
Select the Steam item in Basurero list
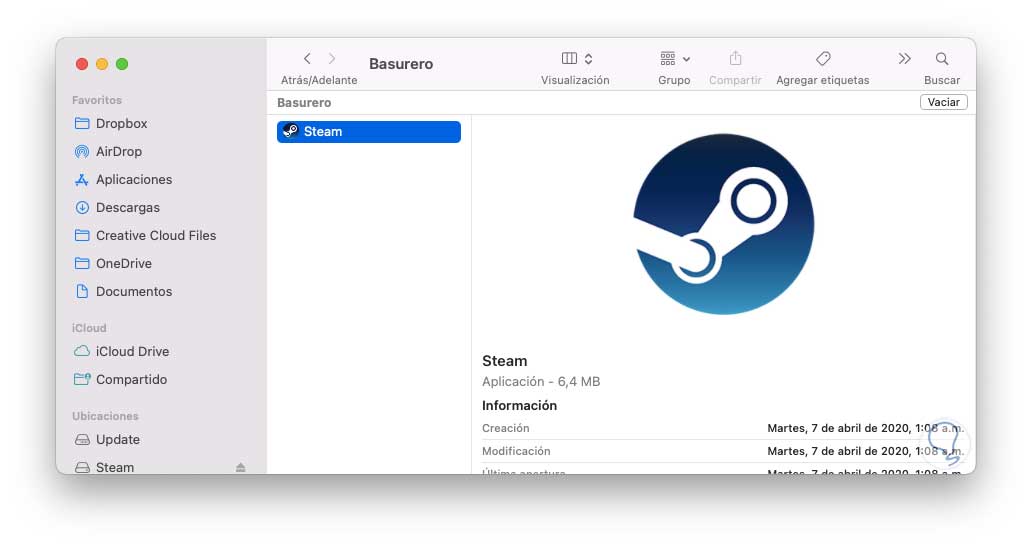369,132
